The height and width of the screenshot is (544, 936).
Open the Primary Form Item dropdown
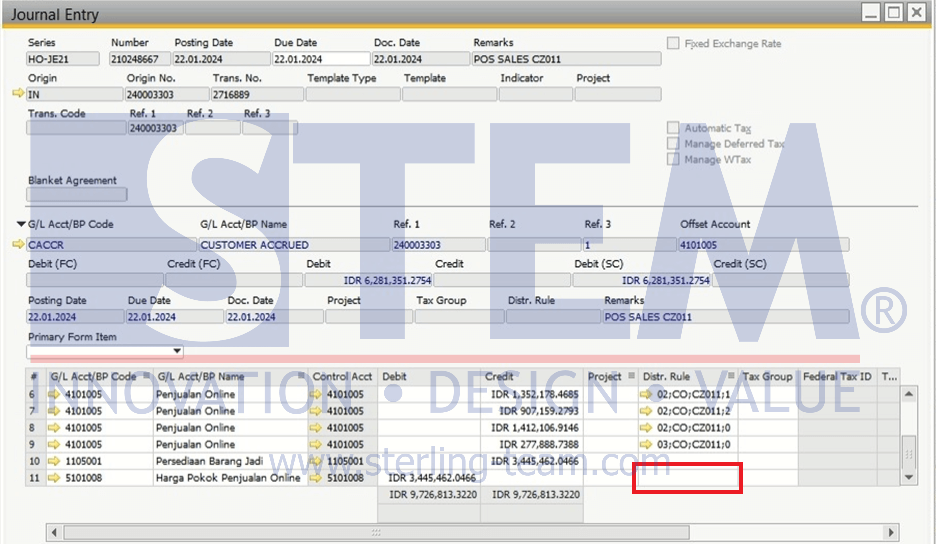(x=177, y=351)
